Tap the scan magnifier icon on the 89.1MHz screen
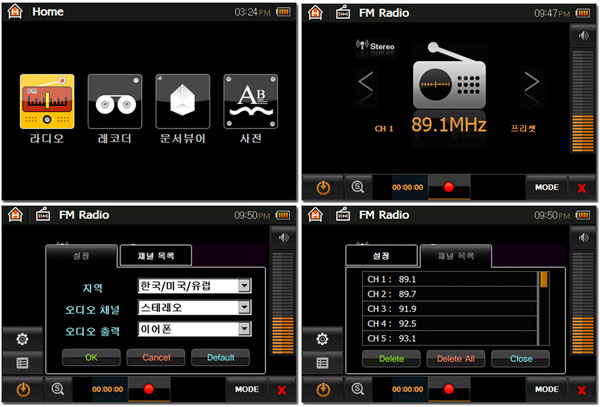This screenshot has width=600, height=407. click(x=357, y=187)
